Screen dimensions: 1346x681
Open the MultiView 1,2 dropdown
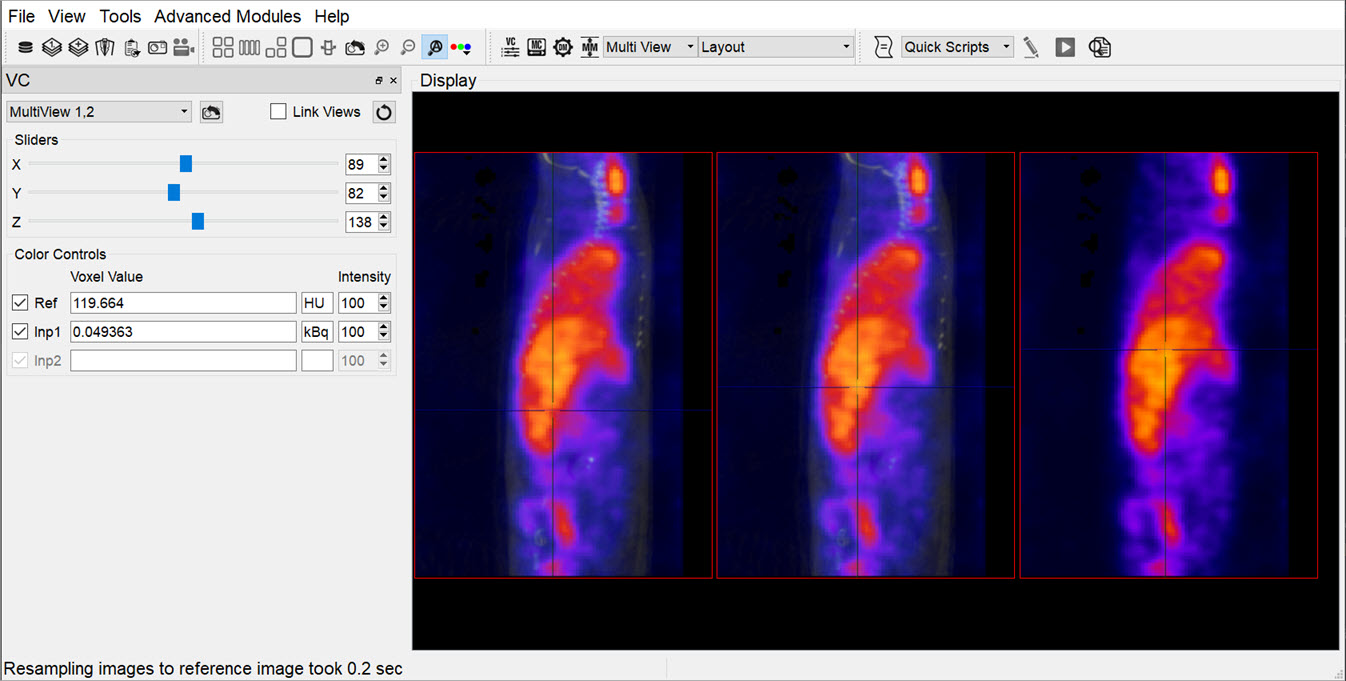pos(98,112)
